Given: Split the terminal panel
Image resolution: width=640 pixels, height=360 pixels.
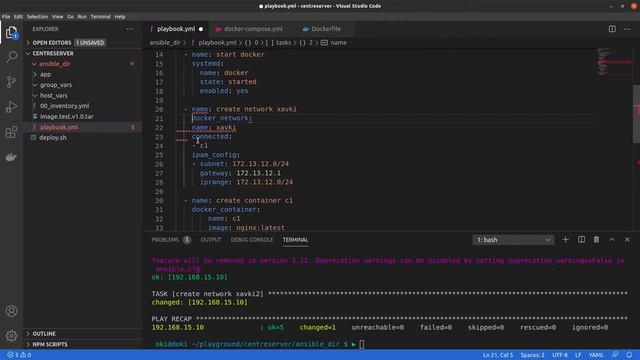Looking at the screenshot, I should click(x=581, y=240).
